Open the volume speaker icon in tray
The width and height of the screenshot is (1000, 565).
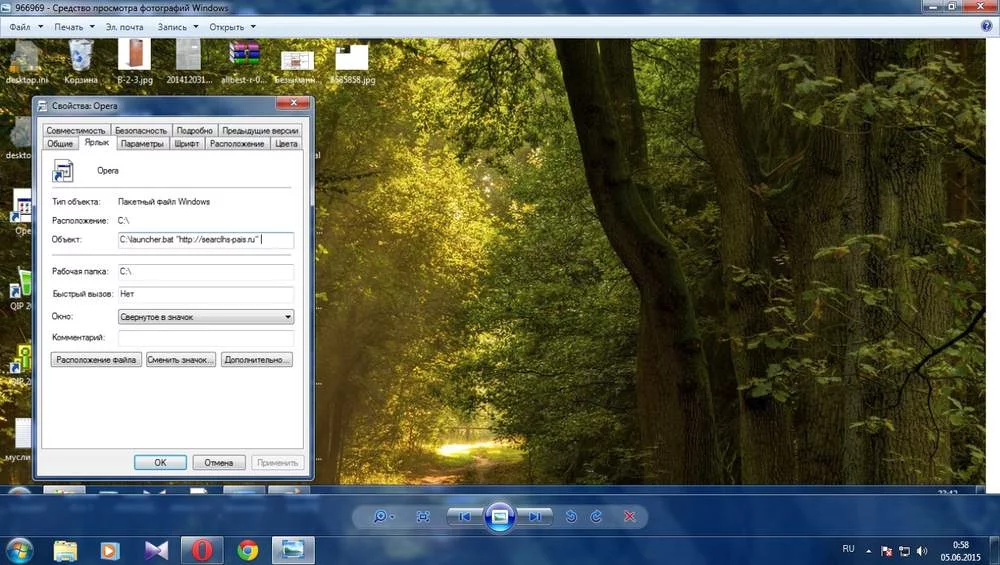coord(922,550)
